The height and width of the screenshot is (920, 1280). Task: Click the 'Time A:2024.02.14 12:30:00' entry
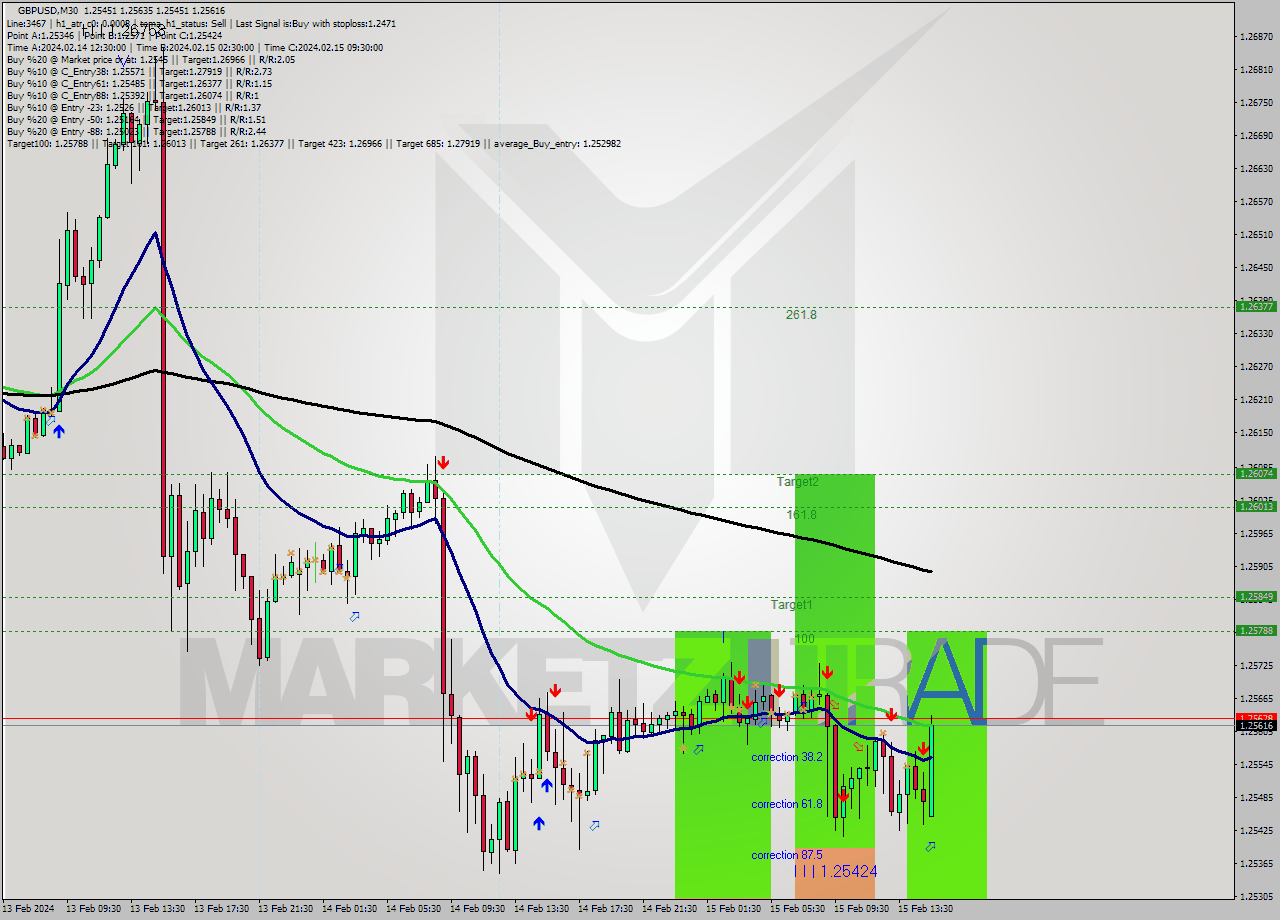click(x=66, y=47)
